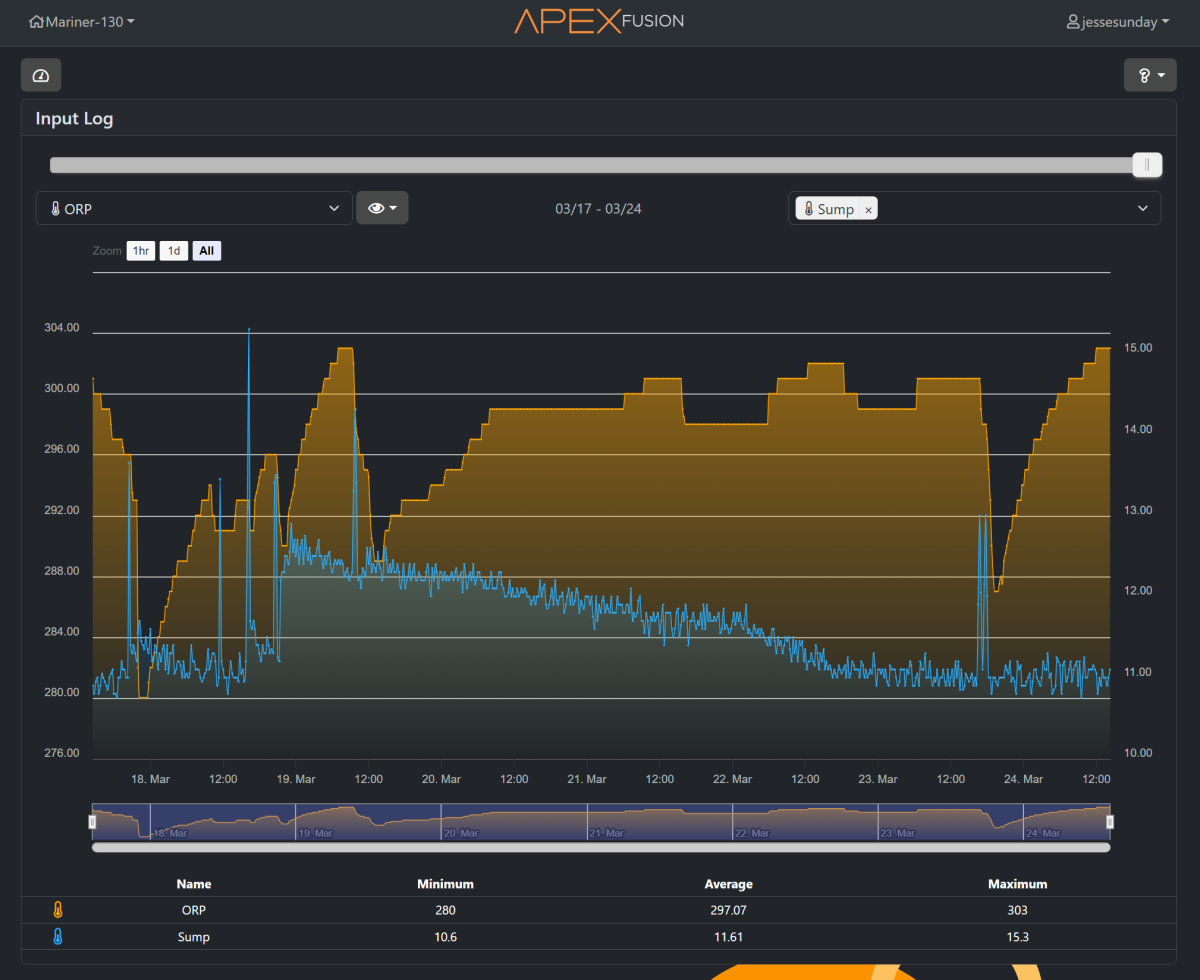Remove the Sump tag with its x

pos(868,210)
